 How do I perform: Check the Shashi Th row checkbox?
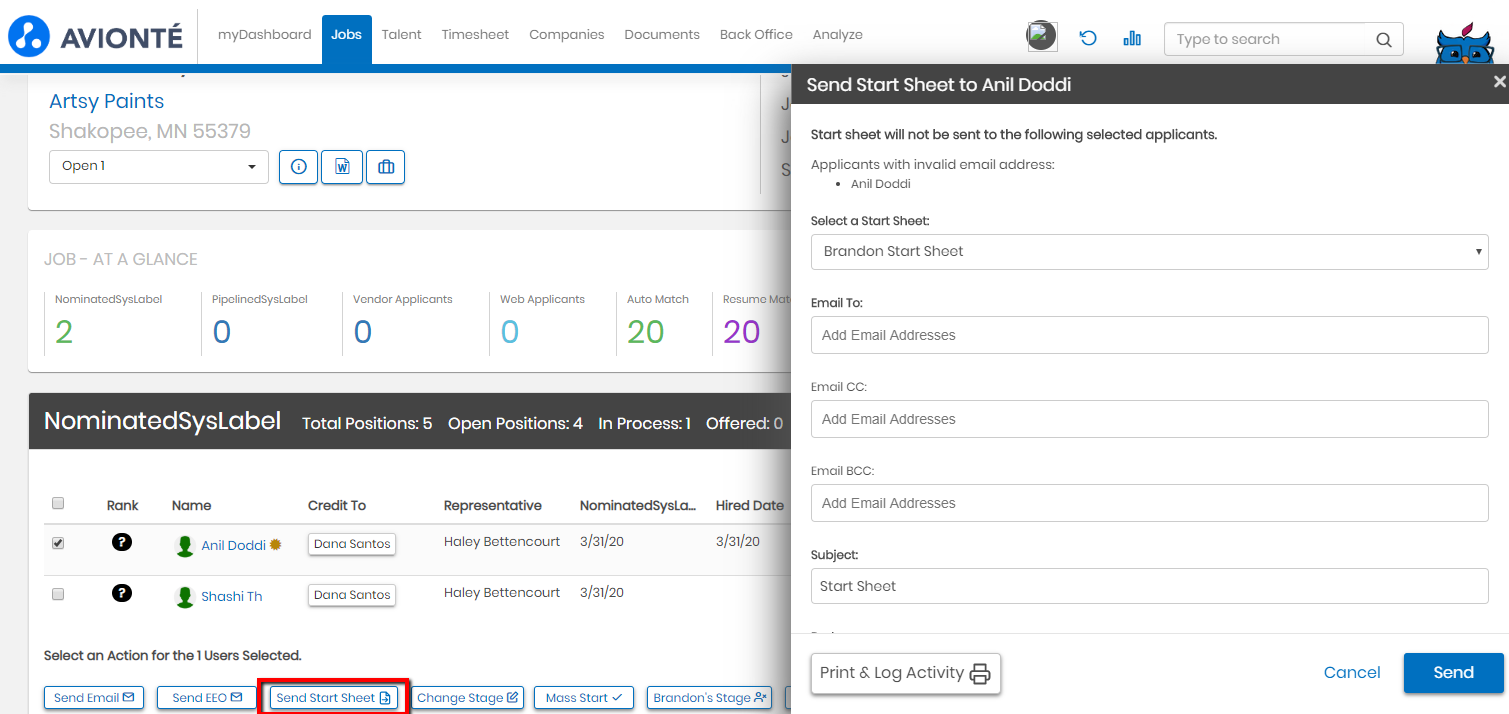(58, 594)
